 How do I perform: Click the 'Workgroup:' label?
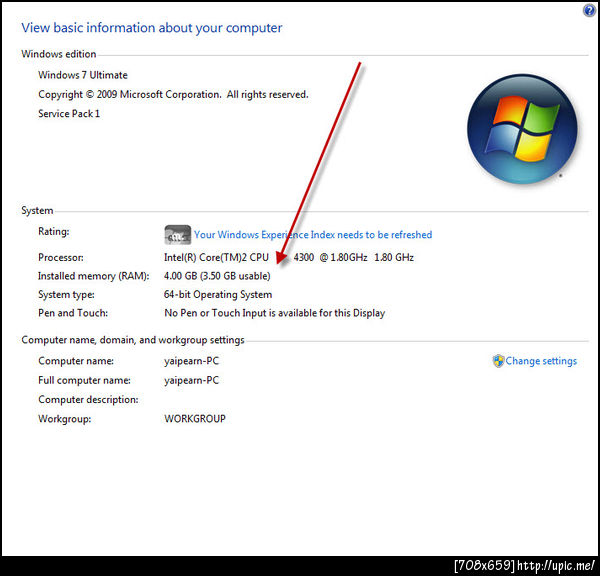64,419
